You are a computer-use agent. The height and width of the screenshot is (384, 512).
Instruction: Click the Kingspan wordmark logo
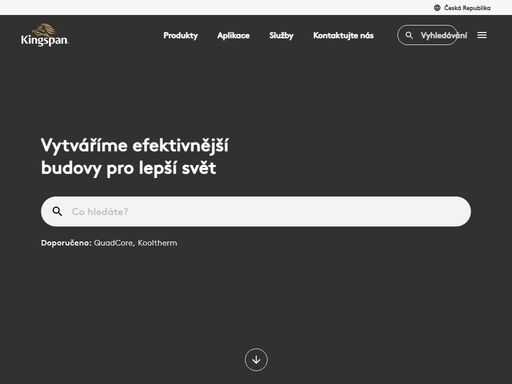pos(45,40)
